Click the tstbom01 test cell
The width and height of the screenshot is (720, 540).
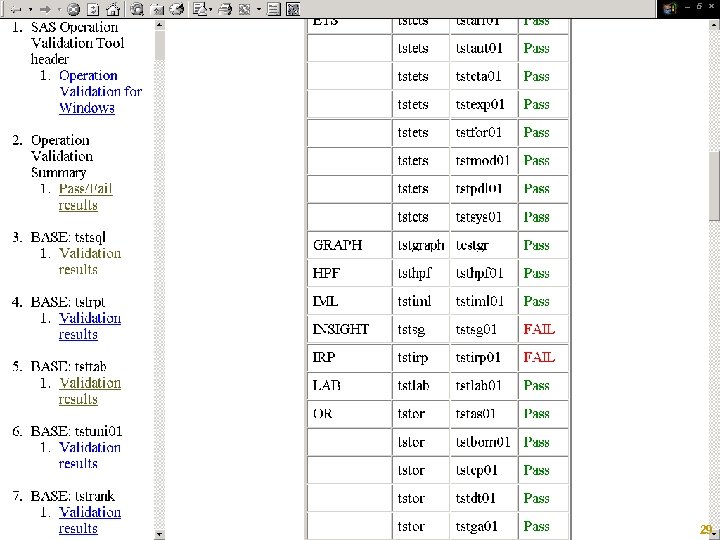tap(484, 442)
